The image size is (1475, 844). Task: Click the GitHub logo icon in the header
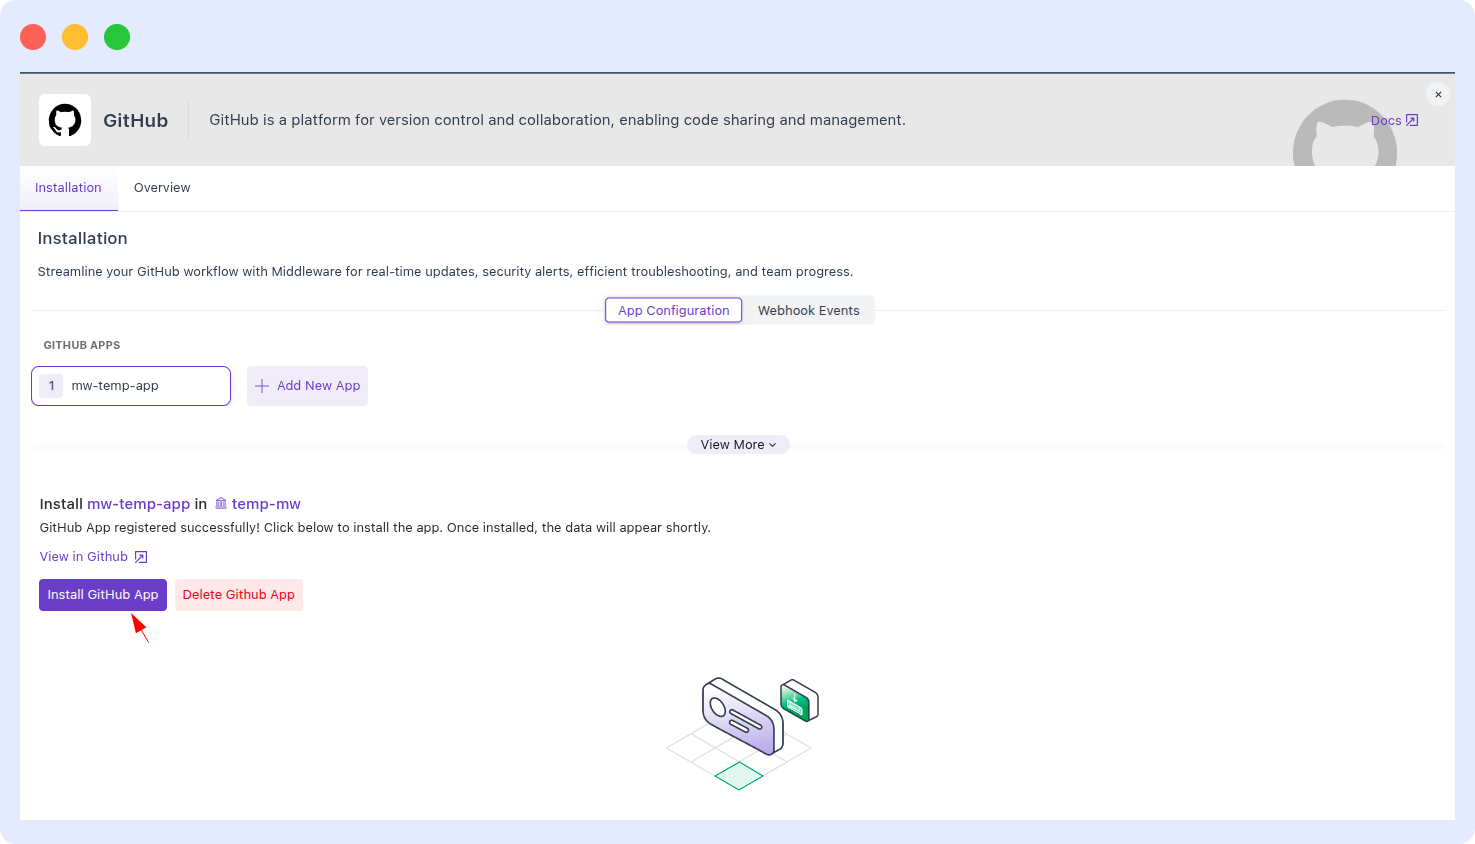(64, 120)
